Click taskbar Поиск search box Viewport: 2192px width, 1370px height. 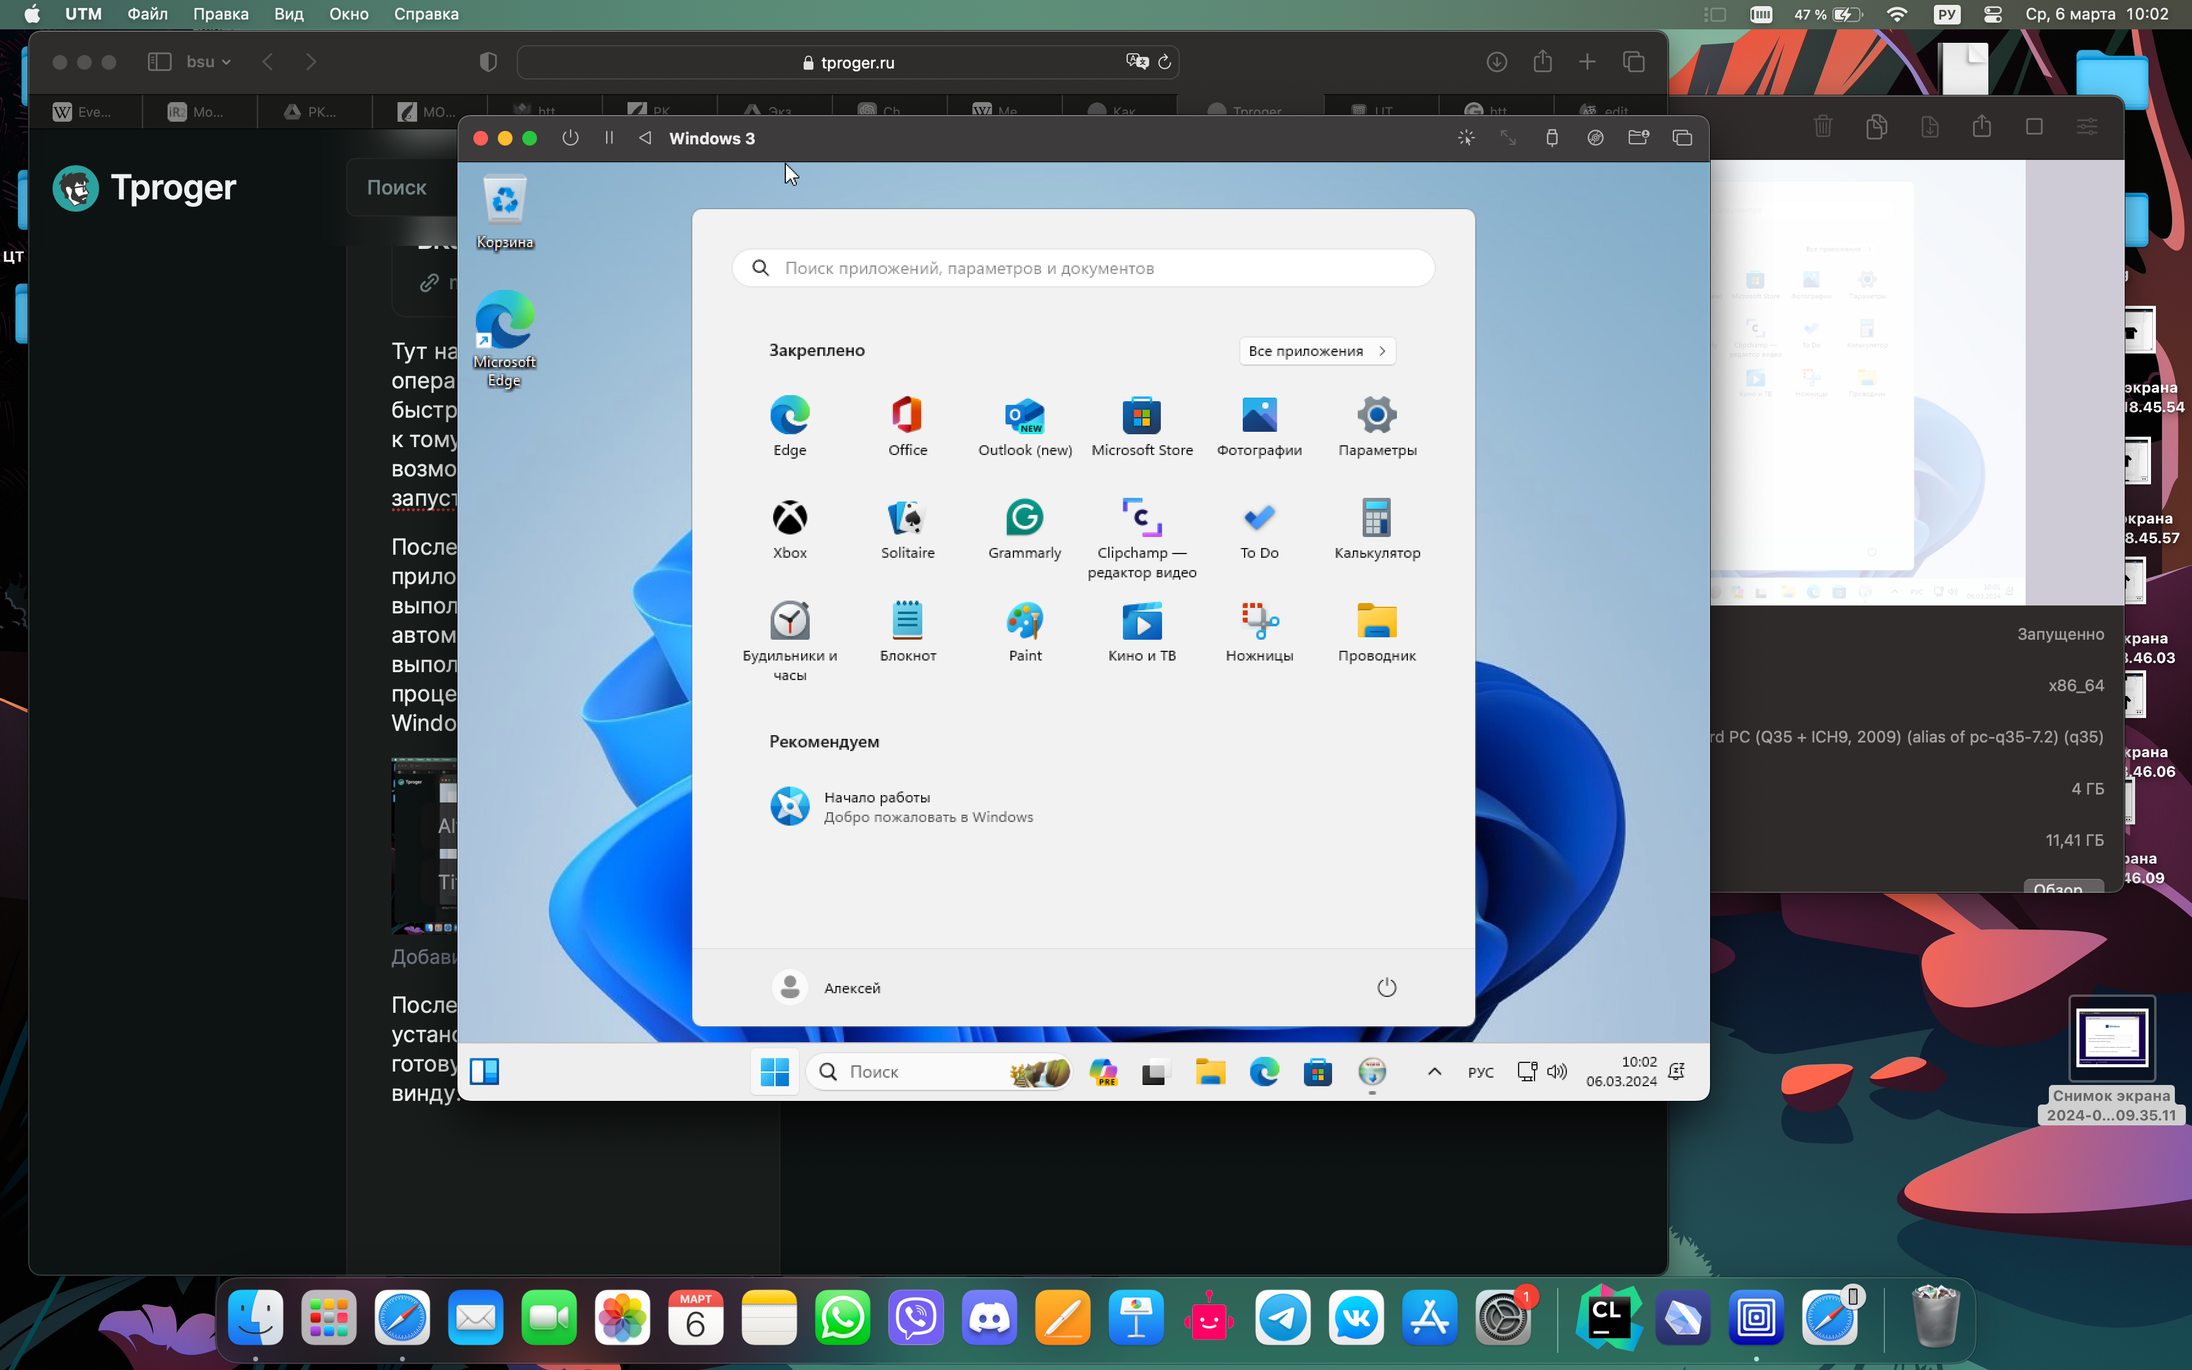pos(938,1071)
